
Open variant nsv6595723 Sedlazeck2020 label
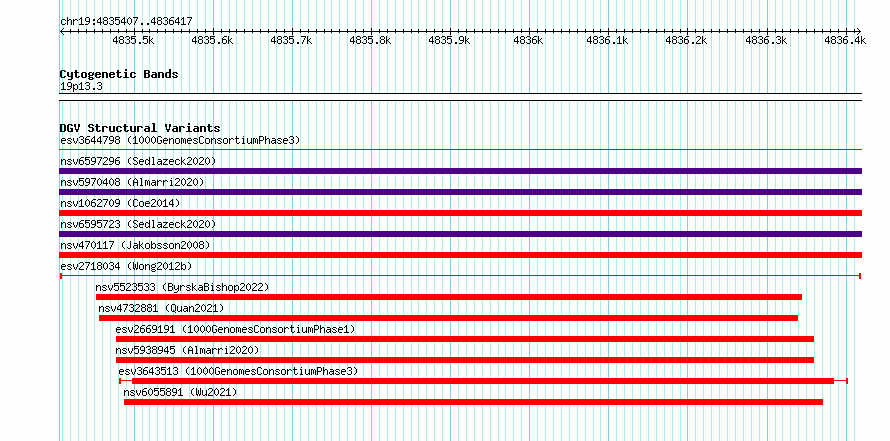pos(138,224)
